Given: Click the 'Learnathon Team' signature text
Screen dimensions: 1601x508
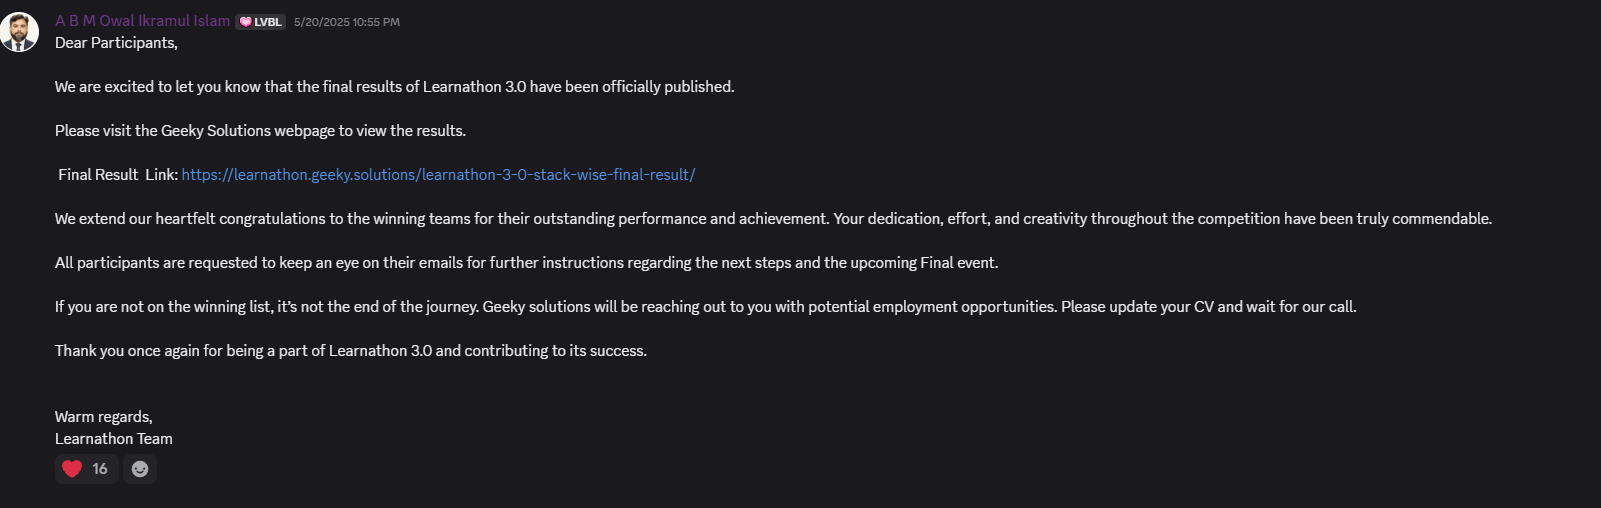Looking at the screenshot, I should pos(114,439).
